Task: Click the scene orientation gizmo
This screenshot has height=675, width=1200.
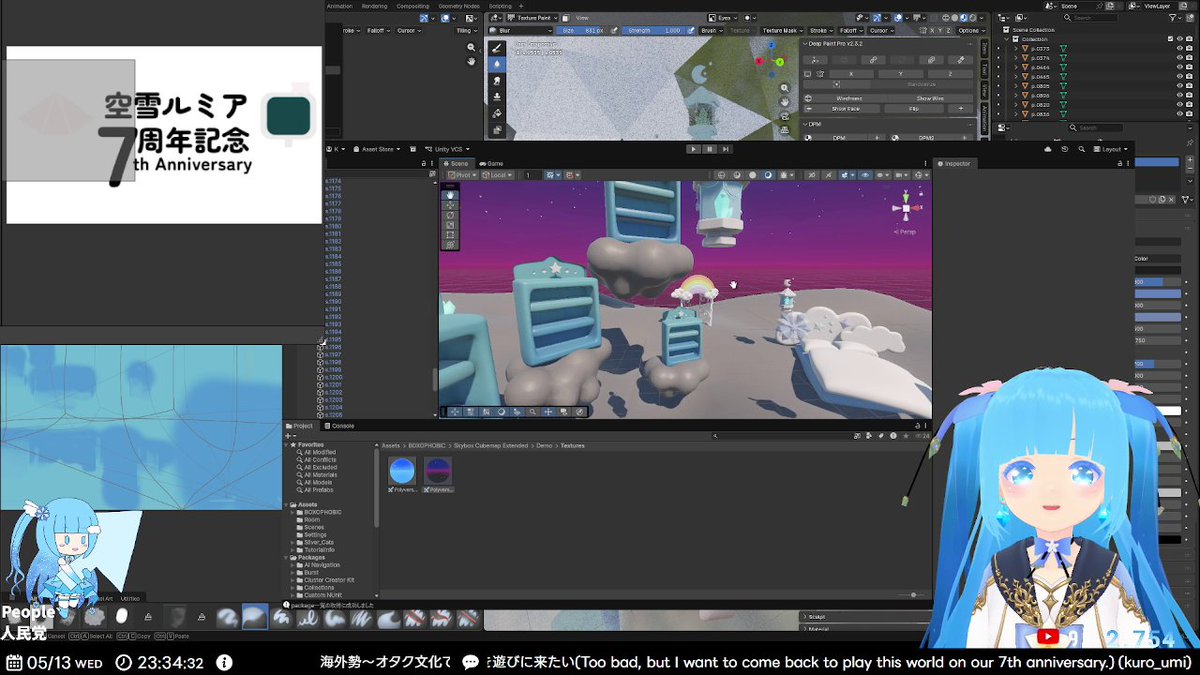Action: pyautogui.click(x=905, y=208)
